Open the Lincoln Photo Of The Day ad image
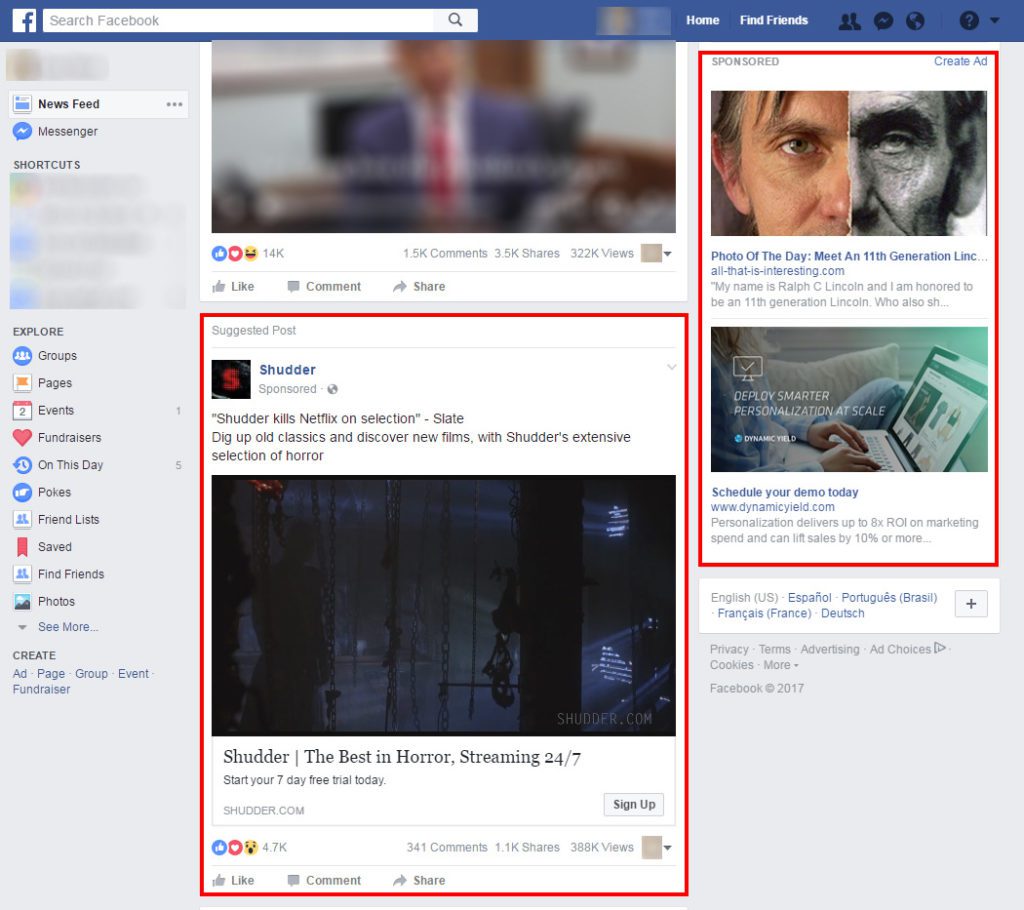Image resolution: width=1024 pixels, height=910 pixels. click(849, 163)
